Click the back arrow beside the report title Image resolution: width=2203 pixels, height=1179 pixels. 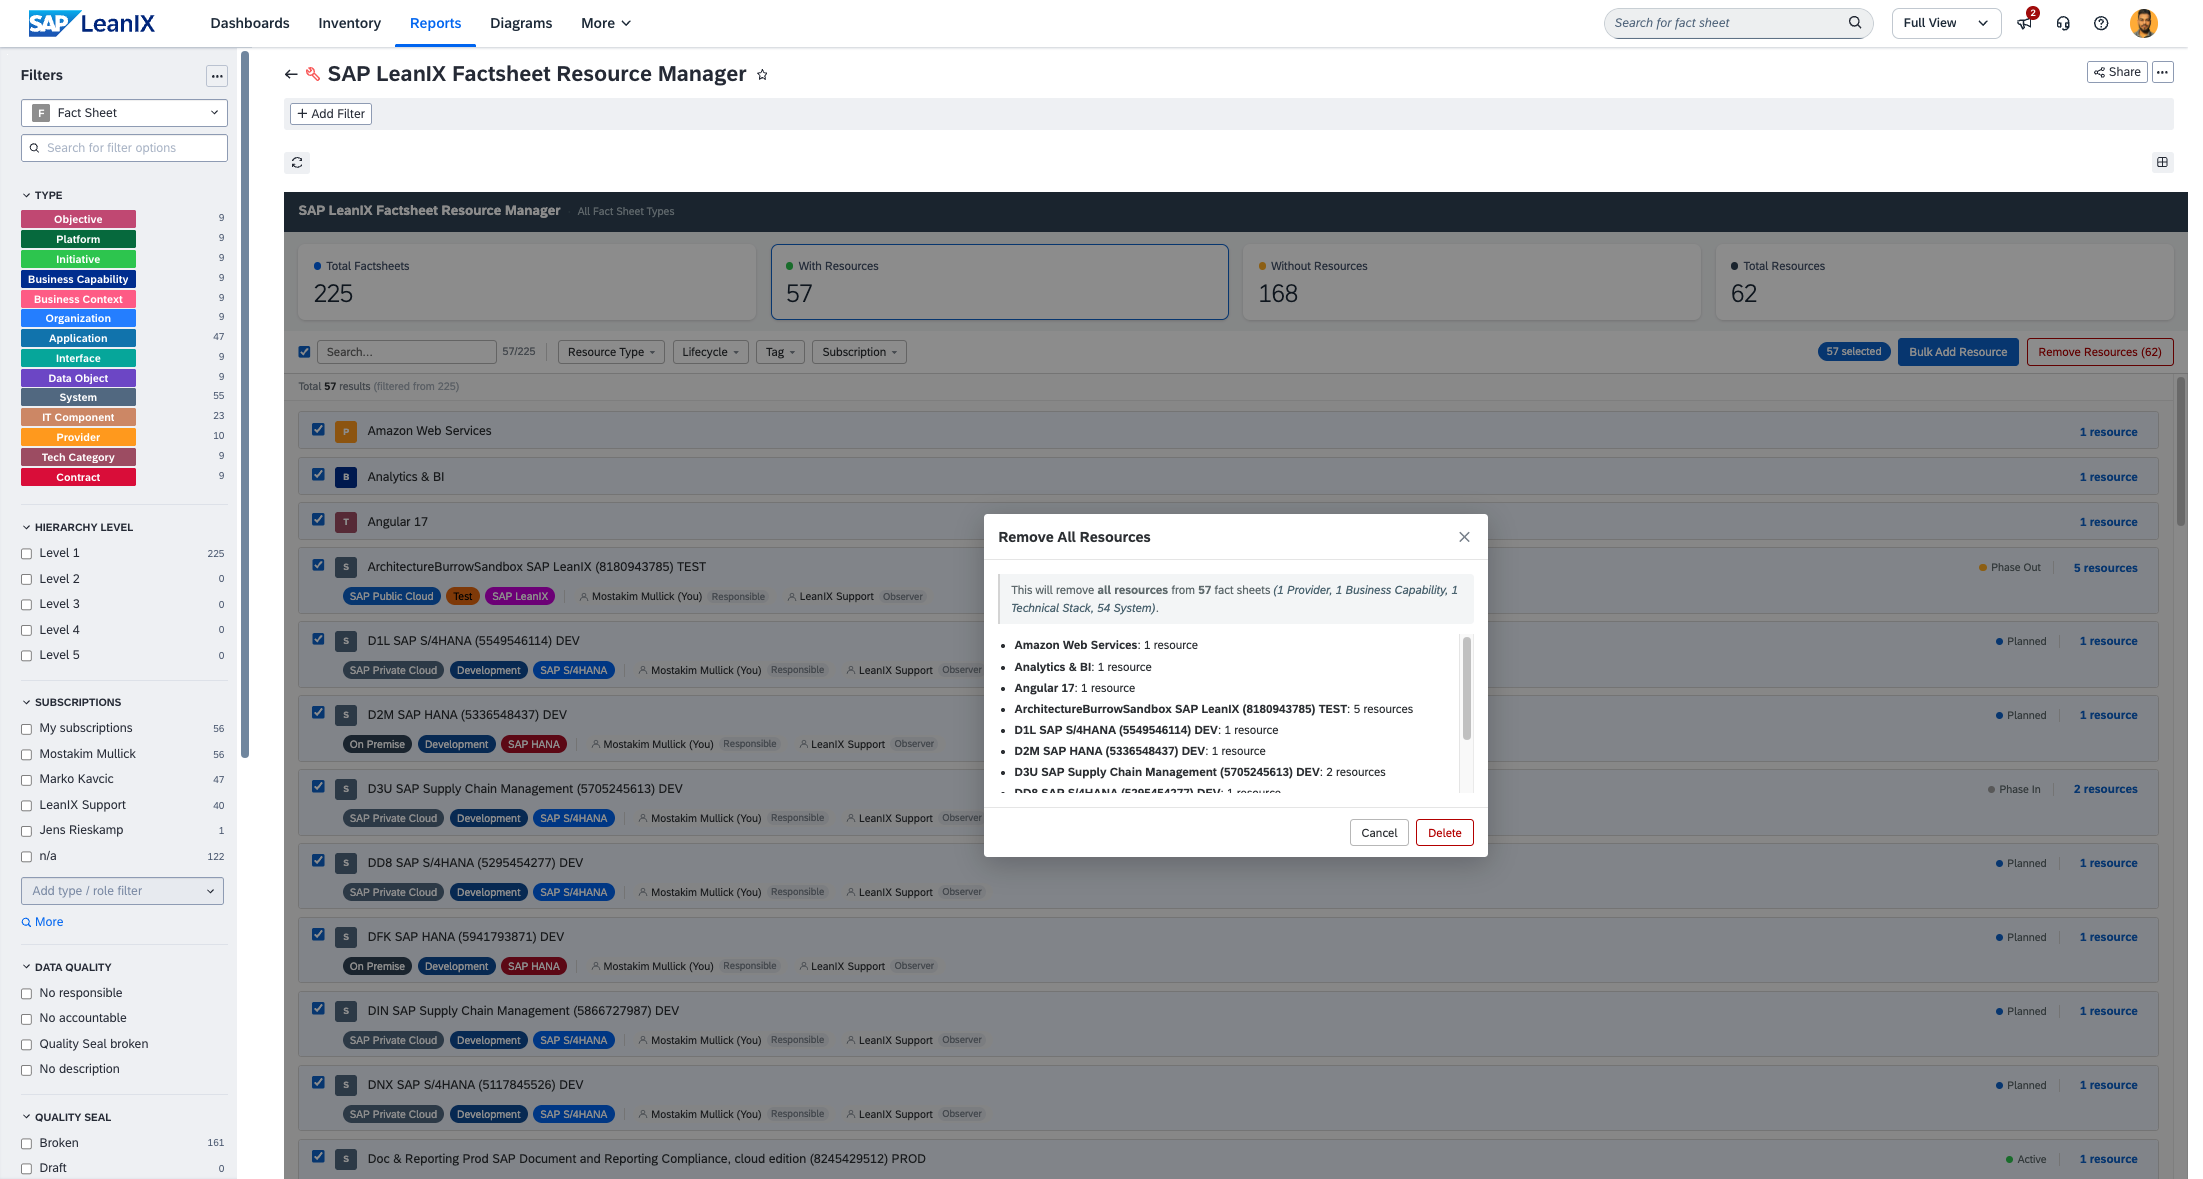(x=293, y=74)
